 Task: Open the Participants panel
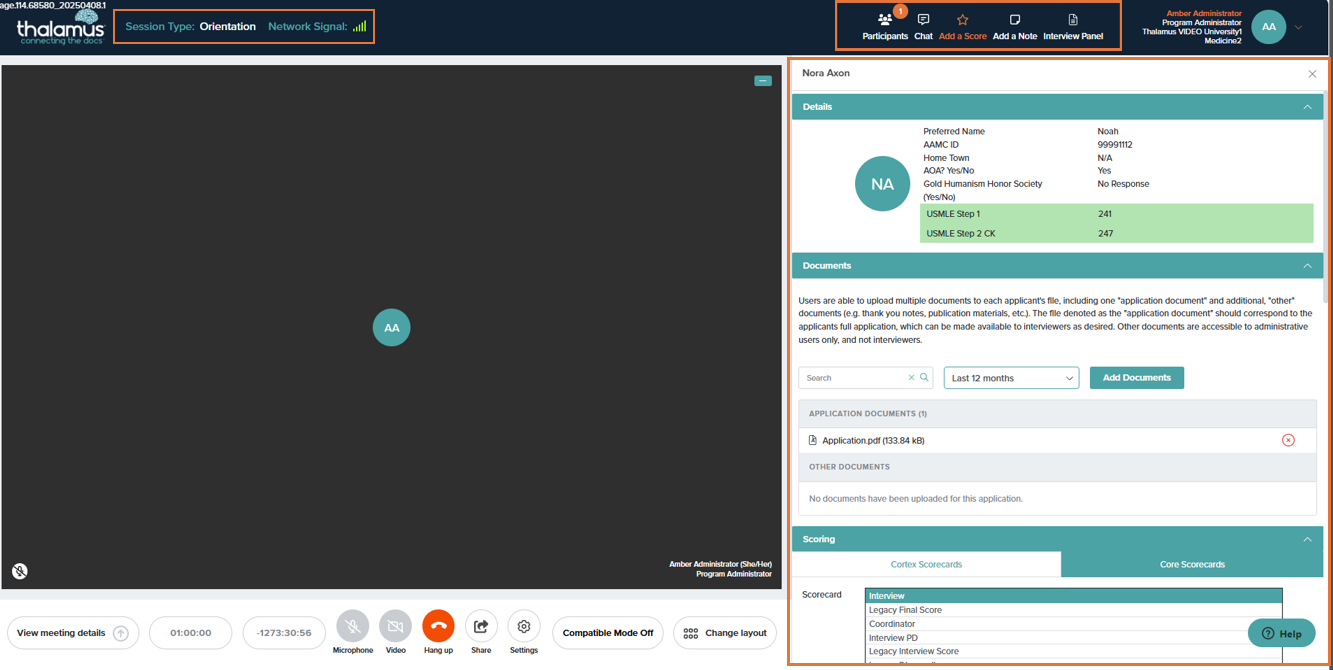coord(885,26)
